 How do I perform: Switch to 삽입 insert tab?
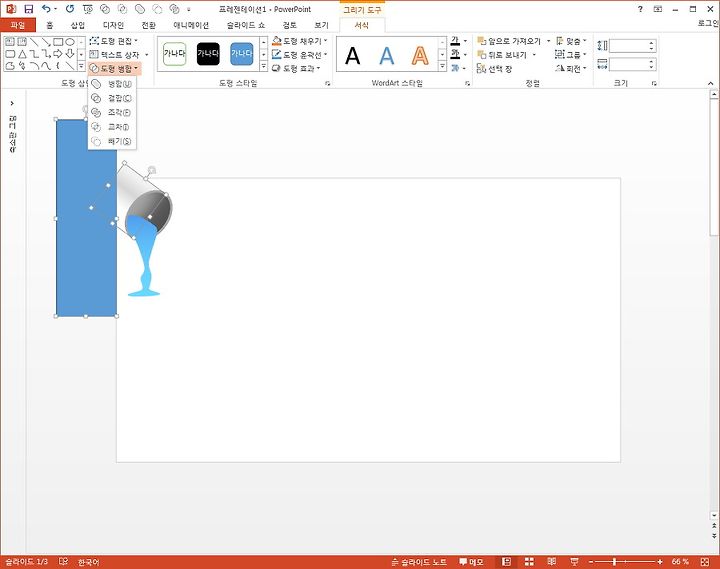(78, 25)
